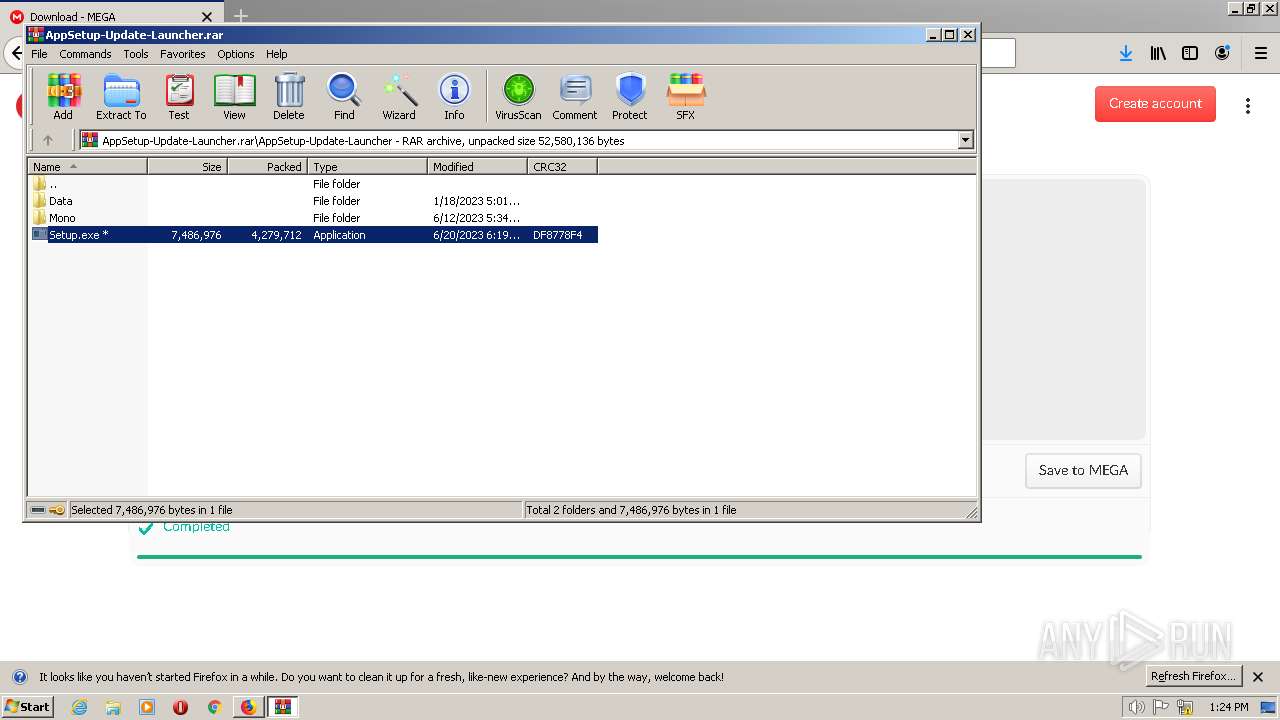Open Firefox account icon

[x=1222, y=54]
